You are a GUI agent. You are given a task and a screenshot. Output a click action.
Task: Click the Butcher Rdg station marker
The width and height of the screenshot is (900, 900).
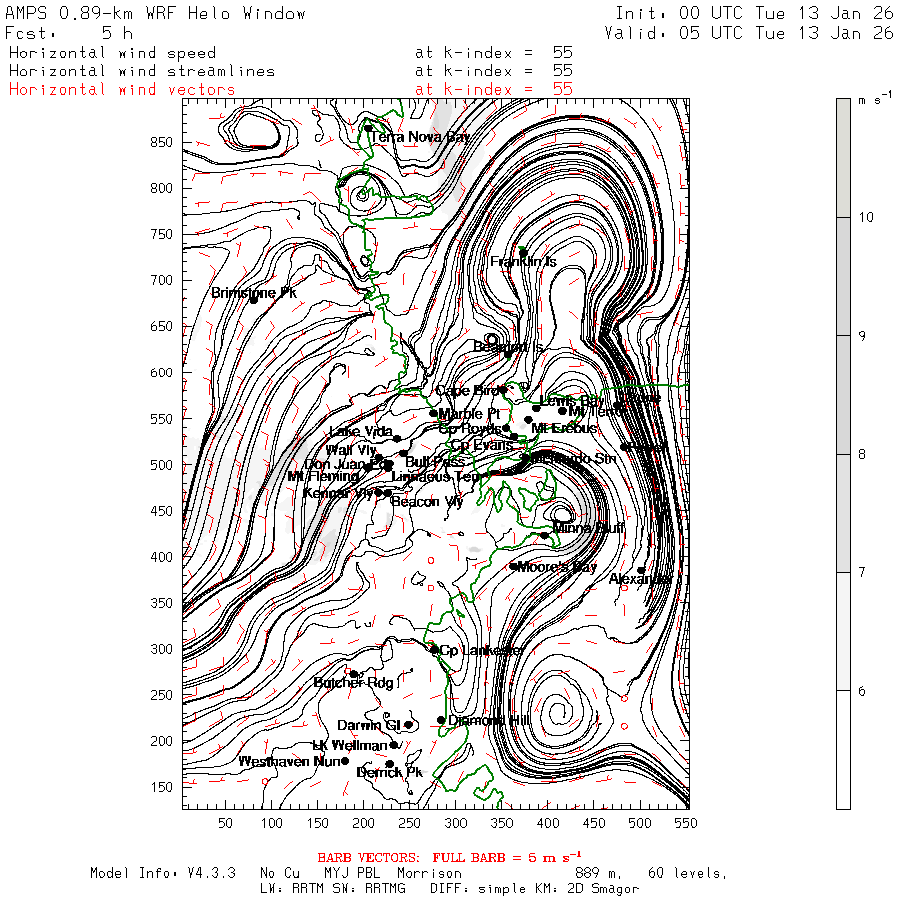[x=353, y=674]
